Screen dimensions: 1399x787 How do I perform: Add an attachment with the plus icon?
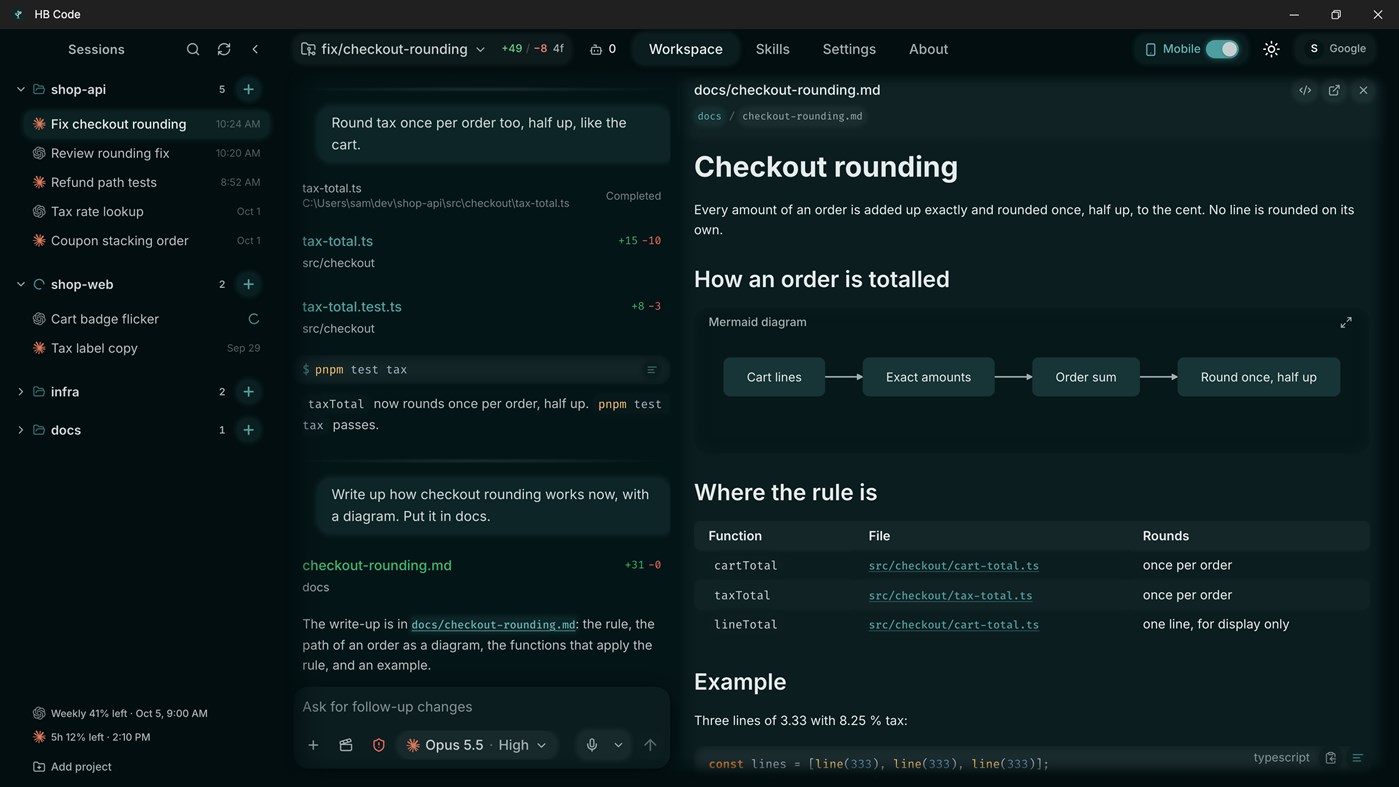(313, 745)
